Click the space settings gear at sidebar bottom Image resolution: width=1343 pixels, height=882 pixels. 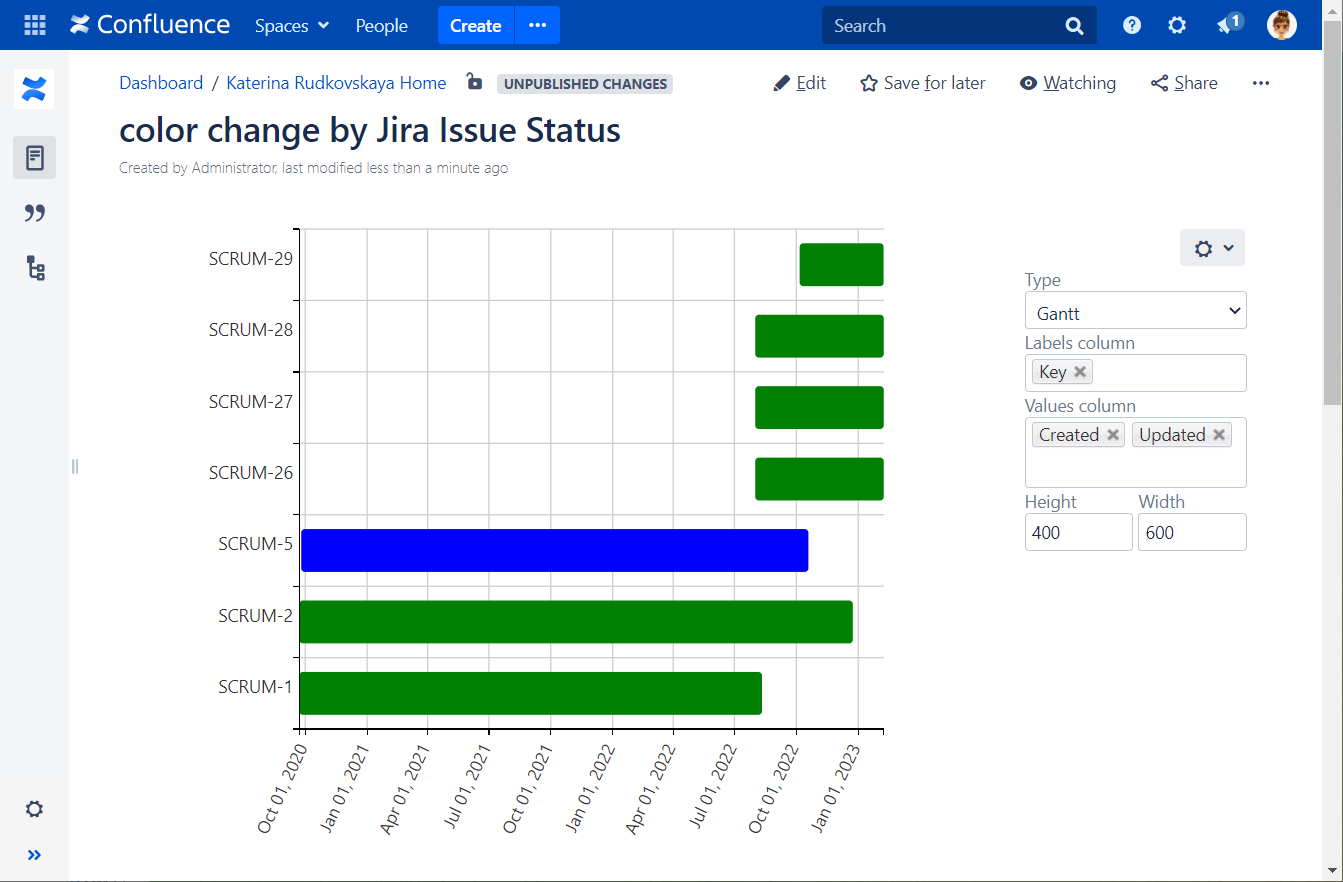[x=34, y=809]
